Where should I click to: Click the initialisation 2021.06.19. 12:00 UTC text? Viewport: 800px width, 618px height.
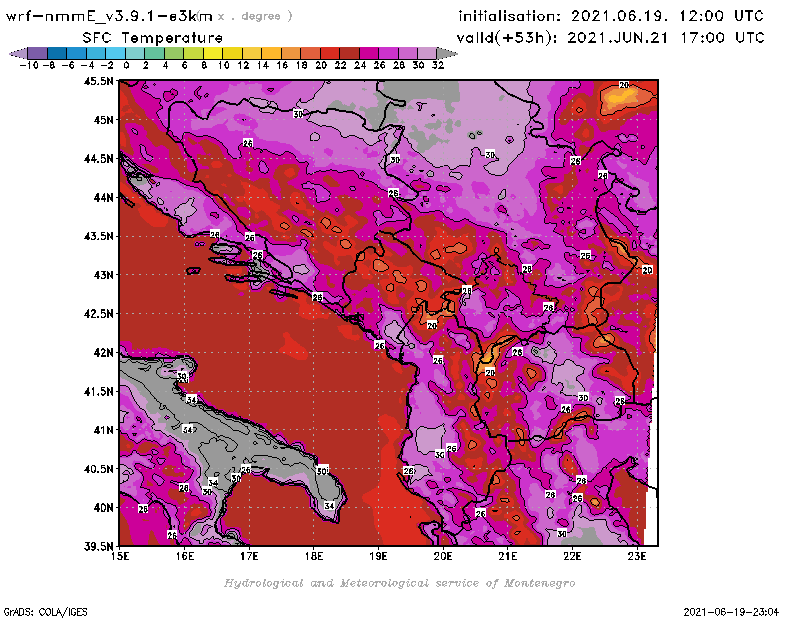pos(611,16)
